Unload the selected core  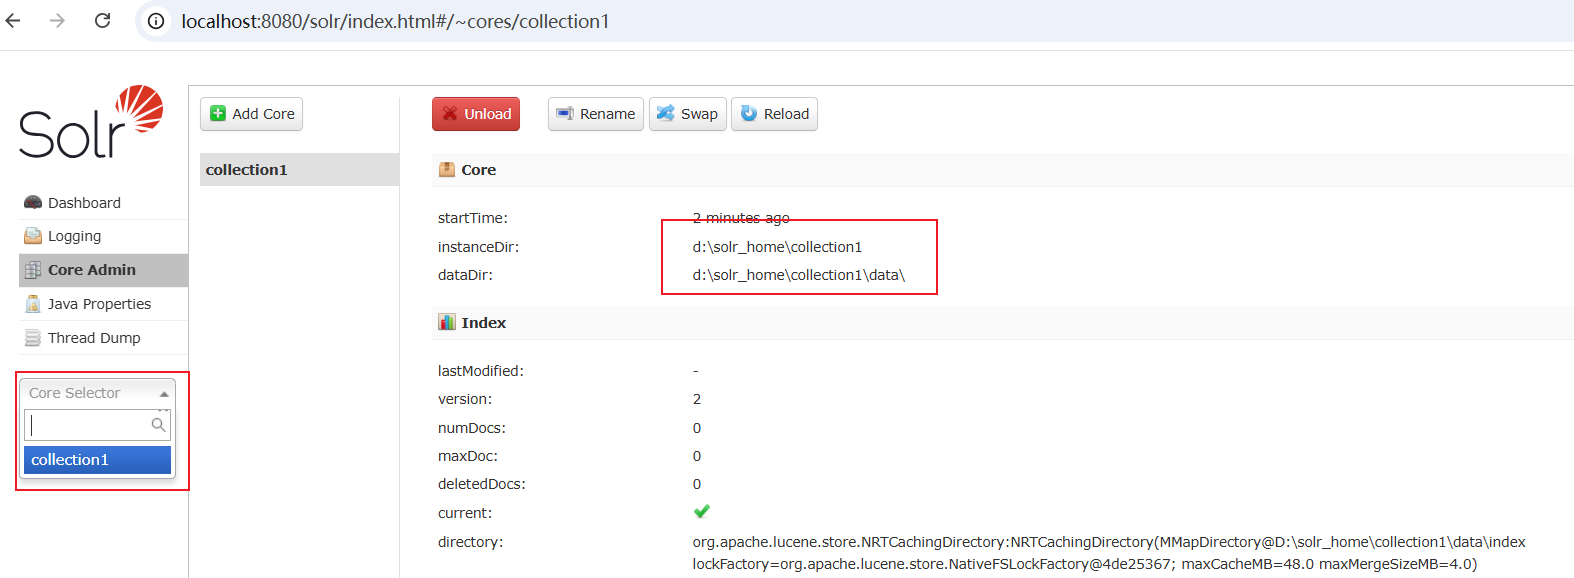[x=476, y=114]
